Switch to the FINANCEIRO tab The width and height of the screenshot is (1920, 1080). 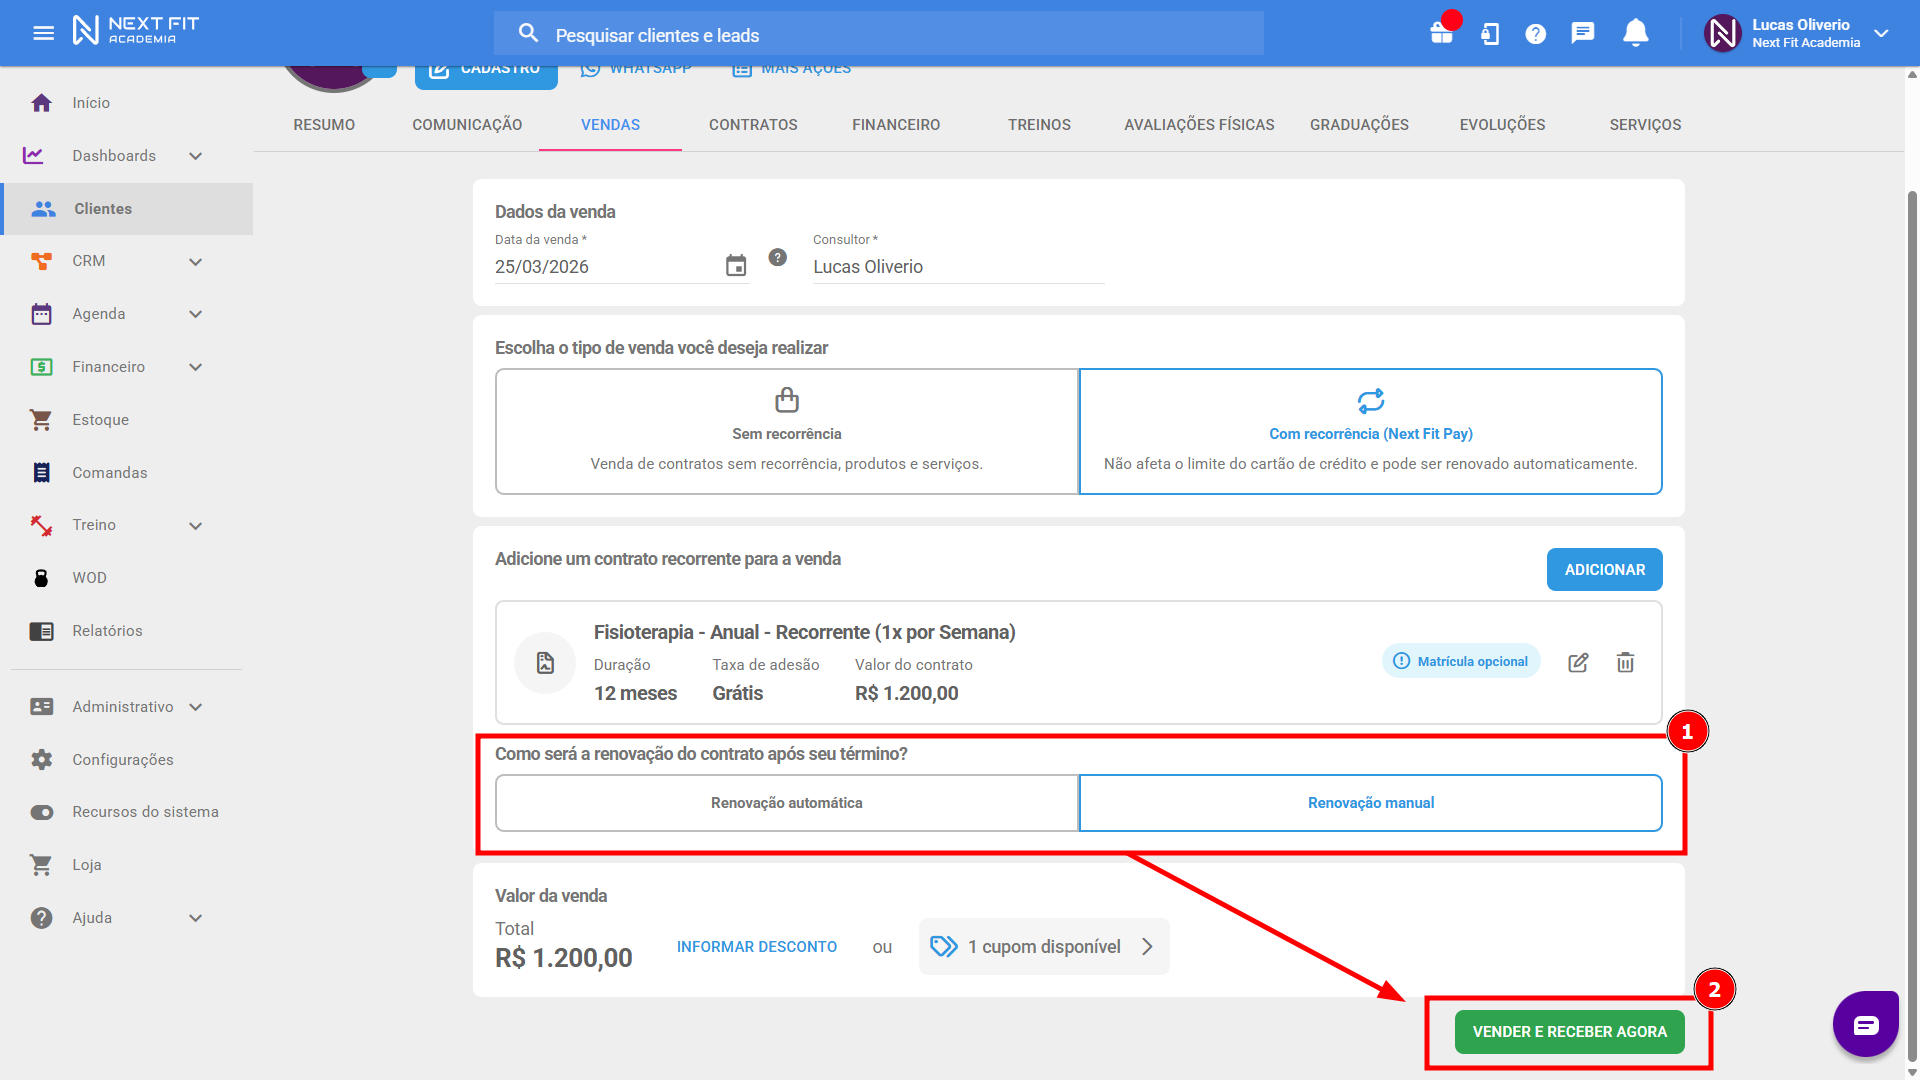tap(895, 125)
